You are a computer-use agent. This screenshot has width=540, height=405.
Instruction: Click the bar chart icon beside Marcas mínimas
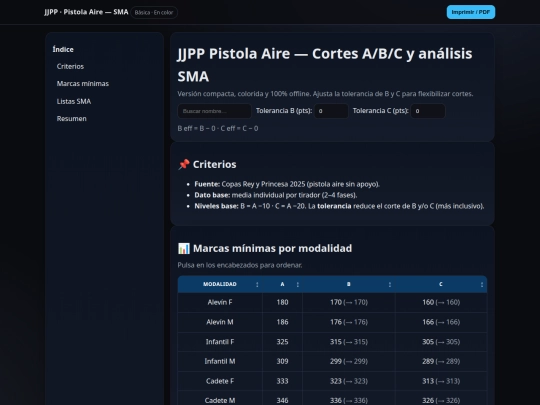(184, 248)
